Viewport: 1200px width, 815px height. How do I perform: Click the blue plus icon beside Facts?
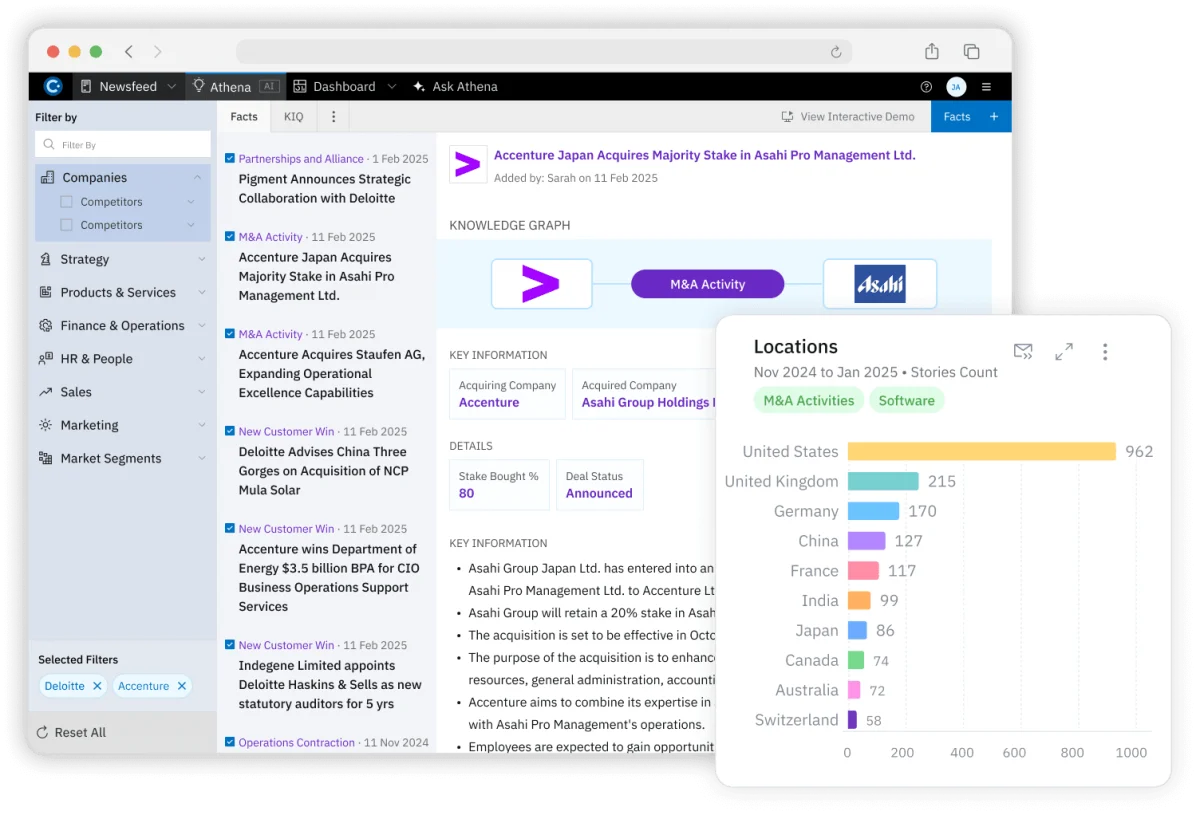tap(991, 116)
